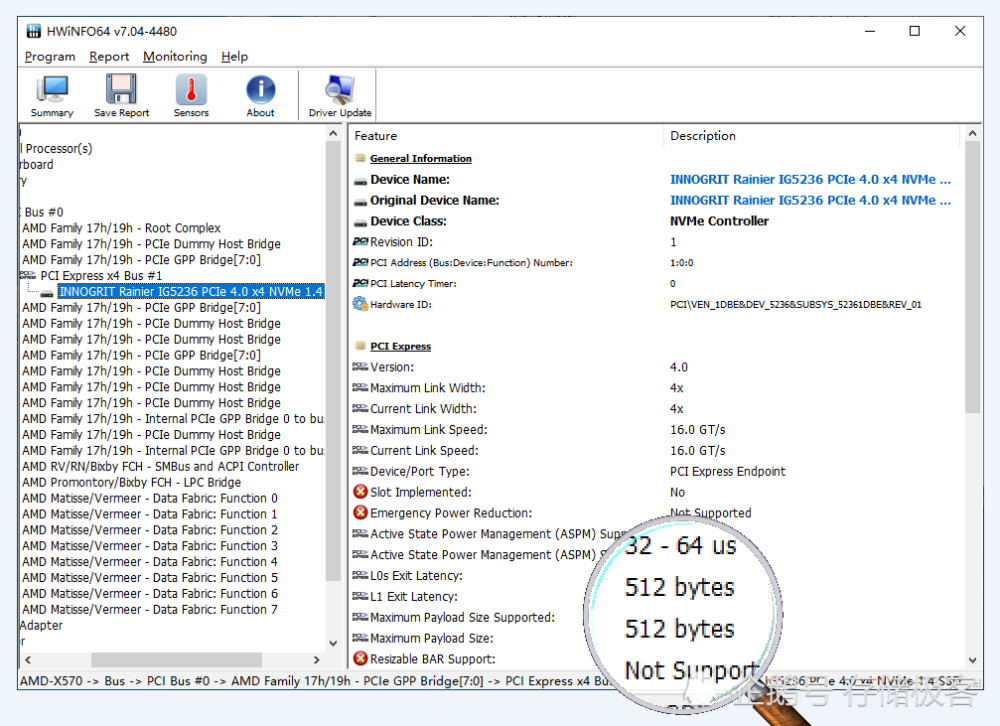The height and width of the screenshot is (726, 1000).
Task: Click the Hardware ID gear icon
Action: (360, 304)
